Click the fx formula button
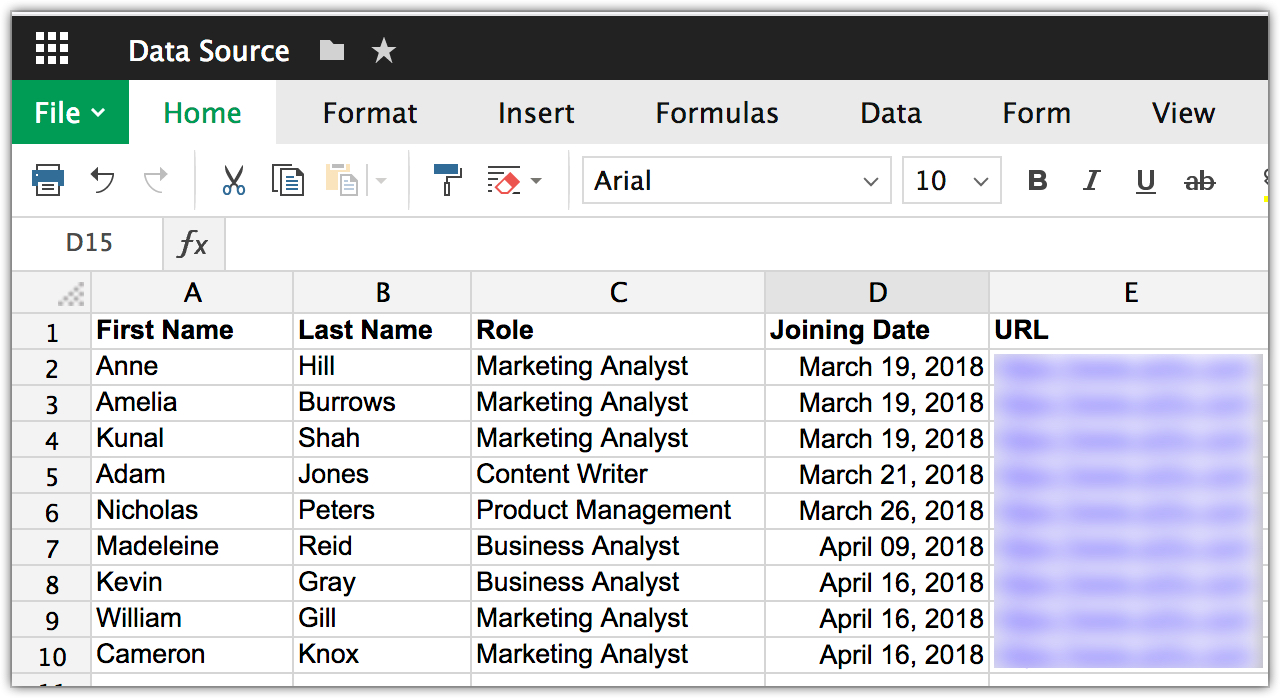The height and width of the screenshot is (698, 1280). (193, 243)
